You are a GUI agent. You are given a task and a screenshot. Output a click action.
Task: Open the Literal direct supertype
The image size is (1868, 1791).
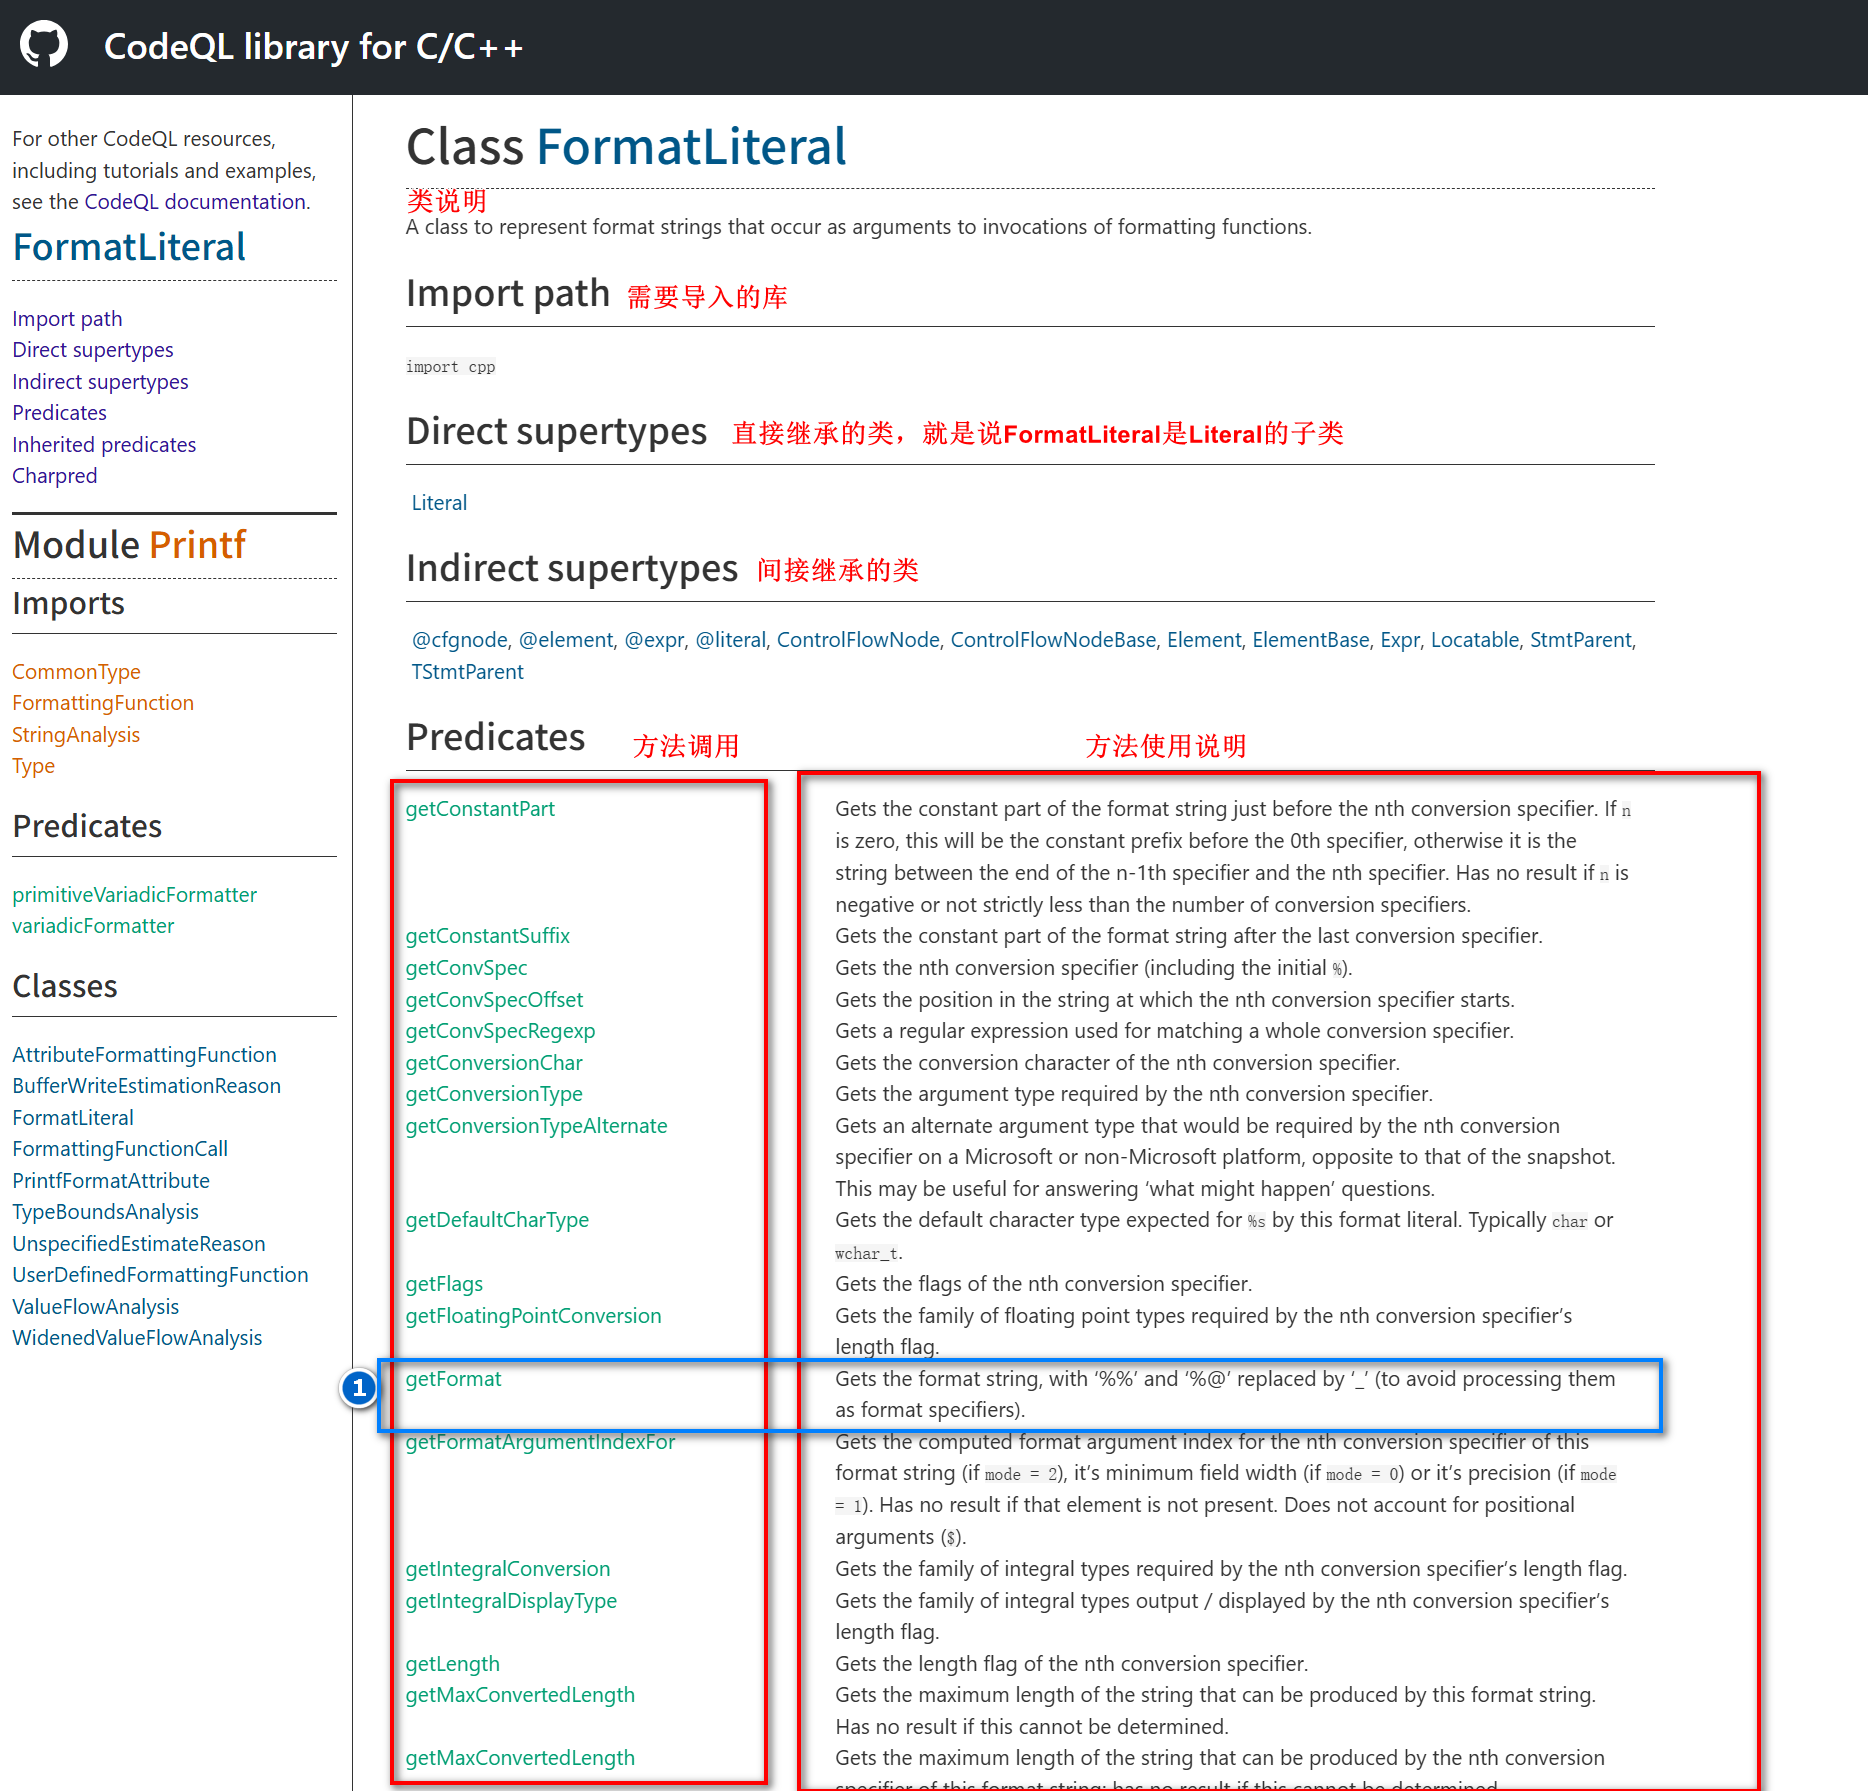coord(439,503)
